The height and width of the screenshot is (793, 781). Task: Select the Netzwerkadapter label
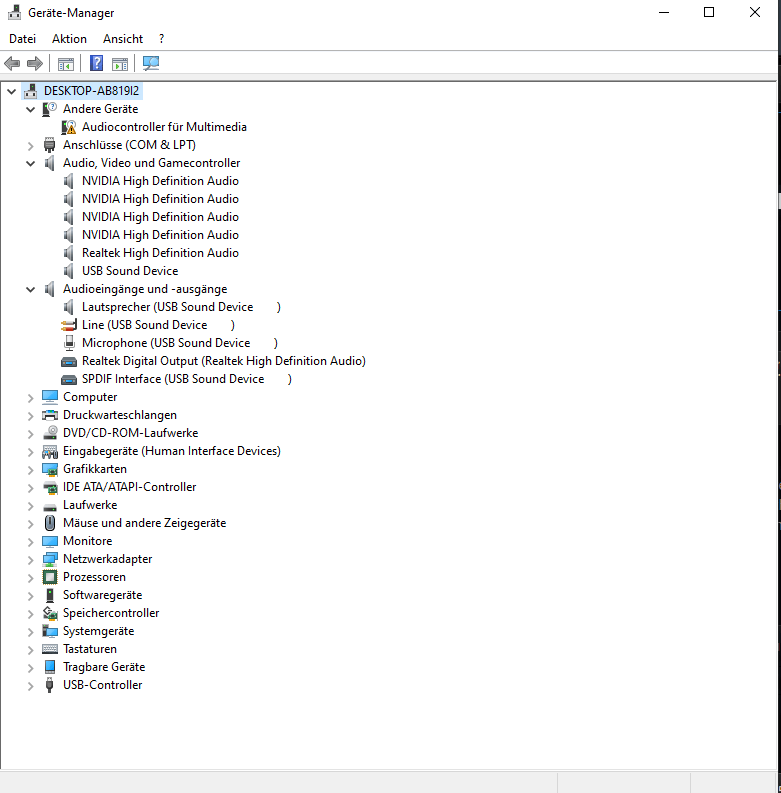pyautogui.click(x=107, y=559)
